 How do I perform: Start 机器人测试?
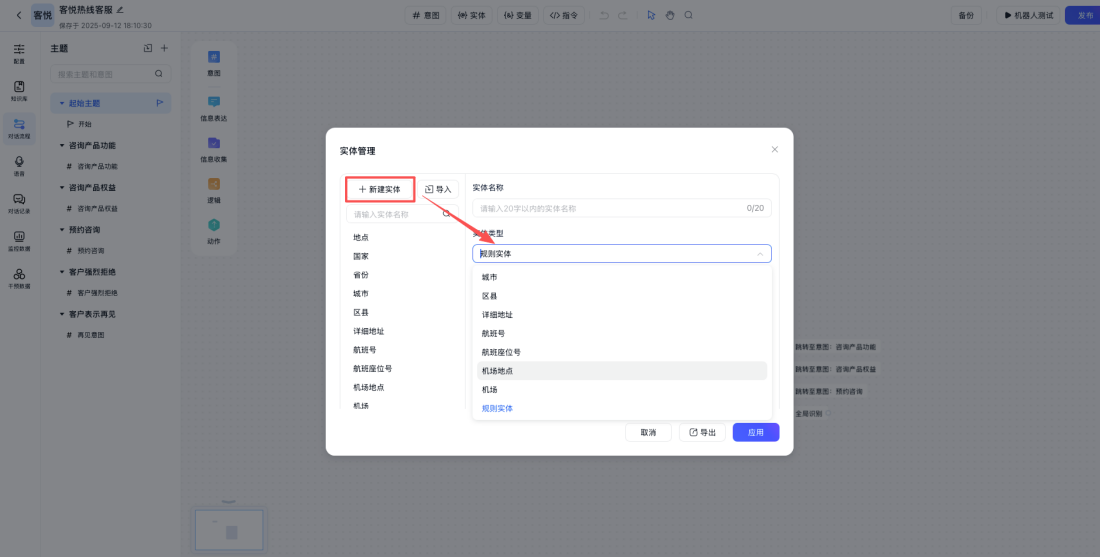pyautogui.click(x=1028, y=15)
